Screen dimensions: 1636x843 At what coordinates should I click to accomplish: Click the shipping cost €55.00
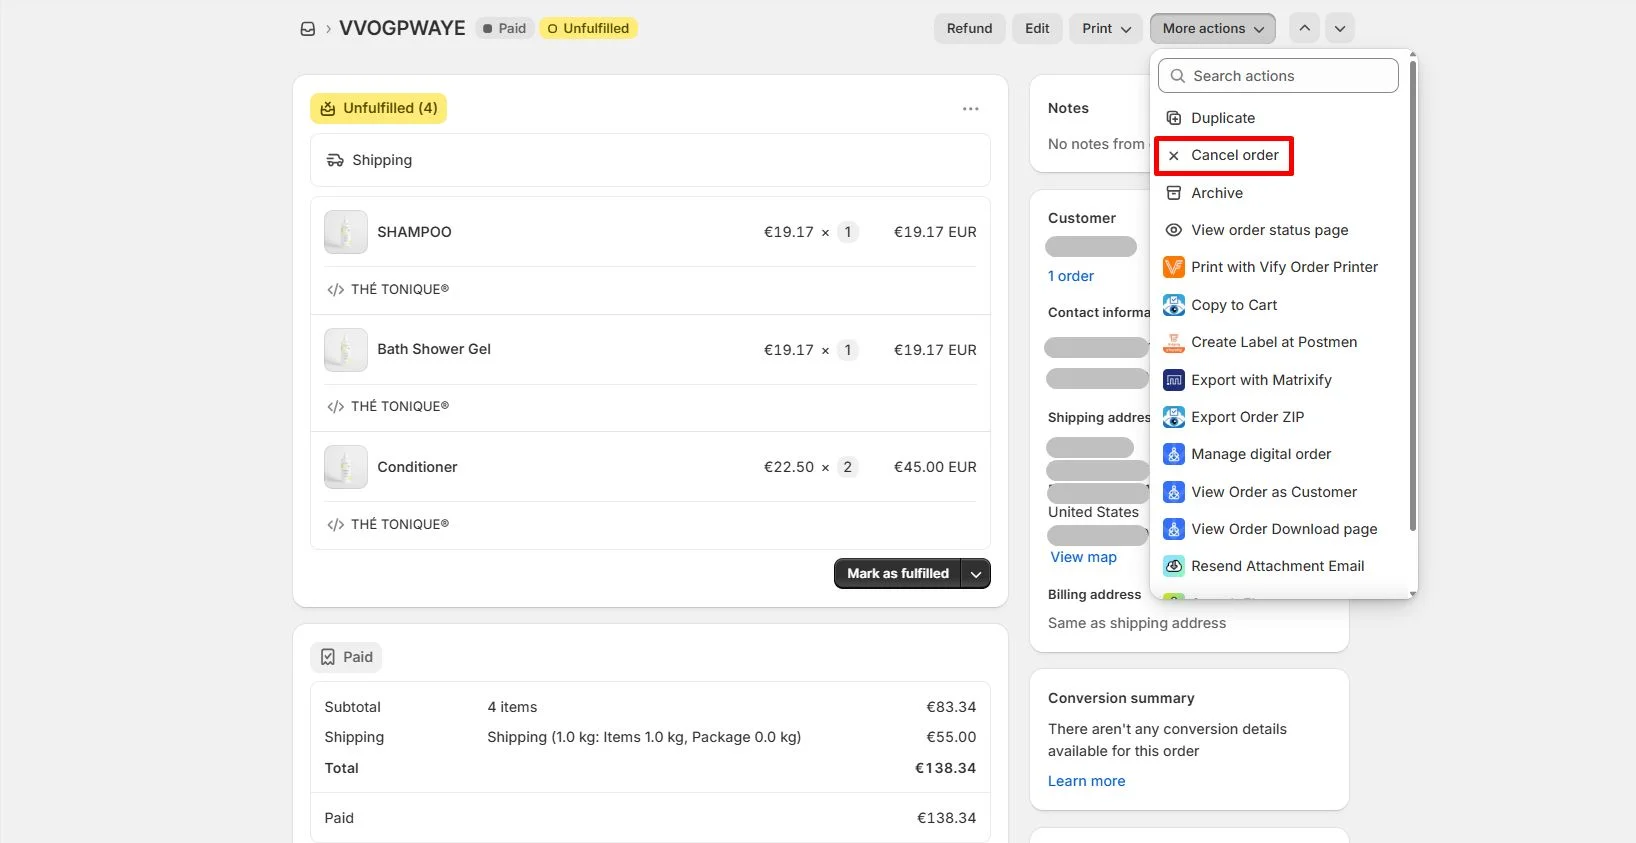tap(951, 737)
